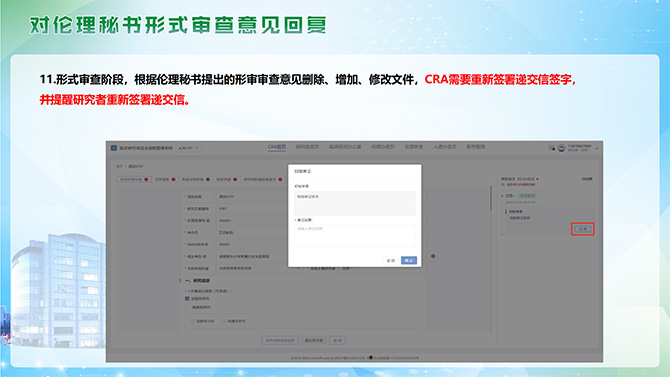This screenshot has width=670, height=377.
Task: Open the 人遗办首页 nav tab
Action: point(444,147)
